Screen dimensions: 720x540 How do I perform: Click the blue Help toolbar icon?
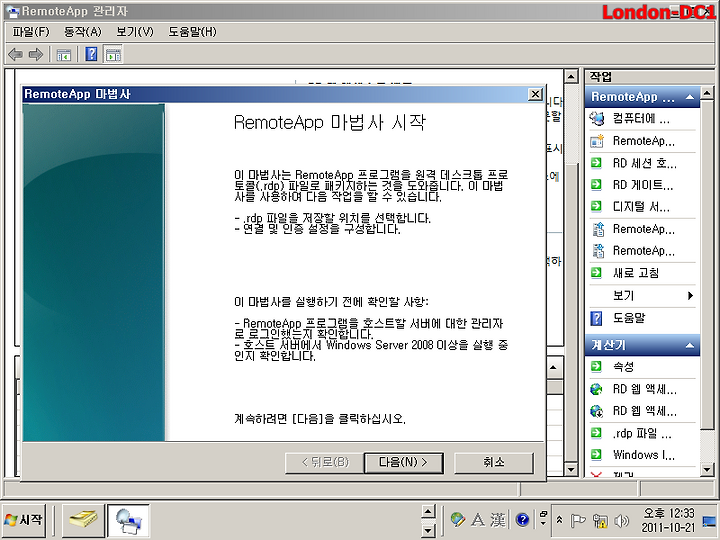tap(91, 54)
